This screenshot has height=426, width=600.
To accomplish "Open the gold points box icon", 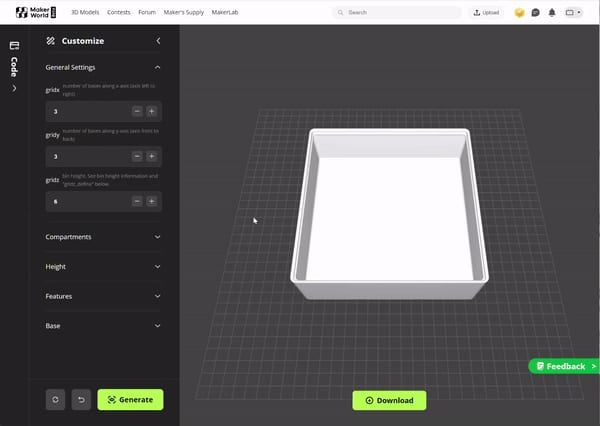I will click(x=519, y=13).
